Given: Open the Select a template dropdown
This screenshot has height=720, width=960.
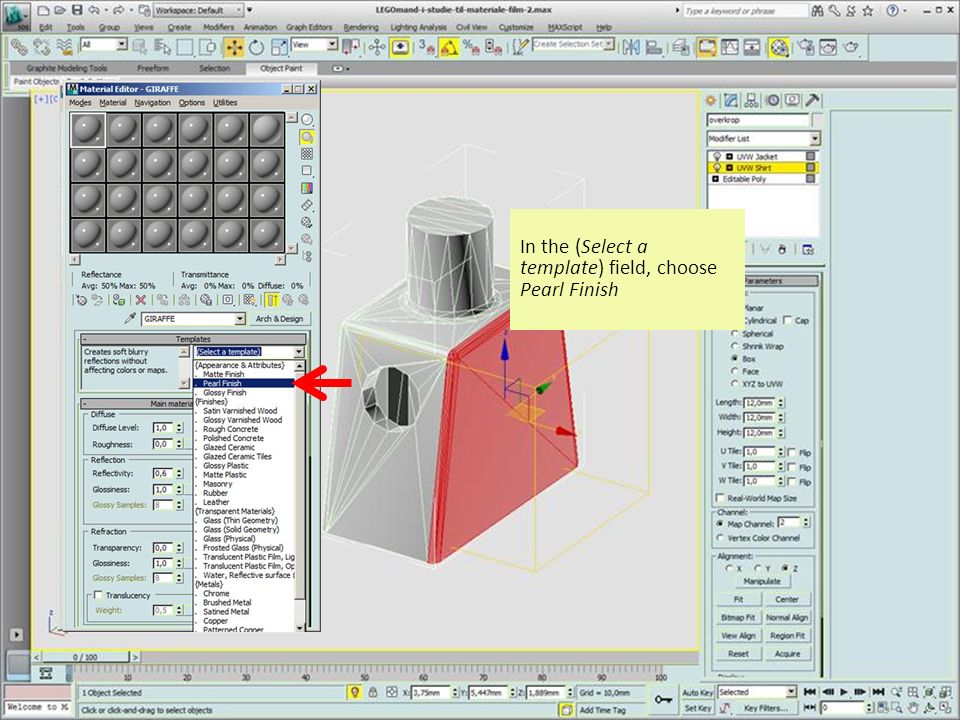Looking at the screenshot, I should (299, 351).
